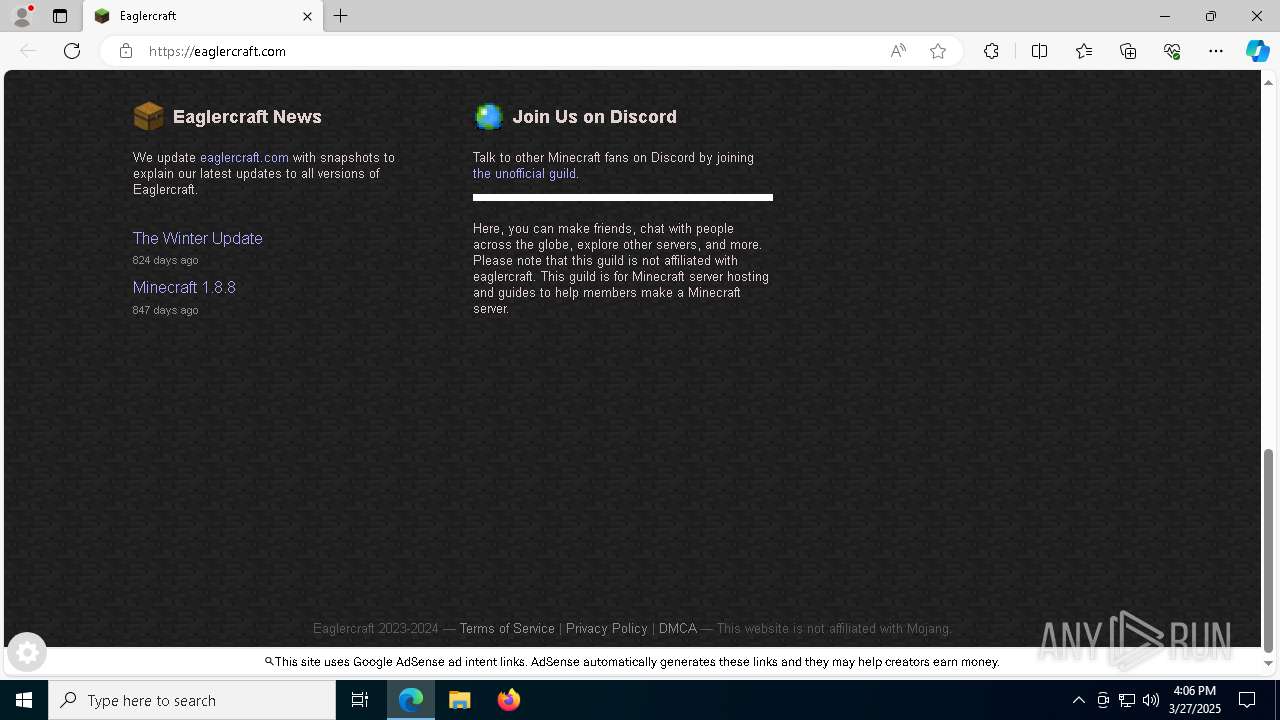
Task: Enable Read aloud from address bar
Action: click(898, 51)
